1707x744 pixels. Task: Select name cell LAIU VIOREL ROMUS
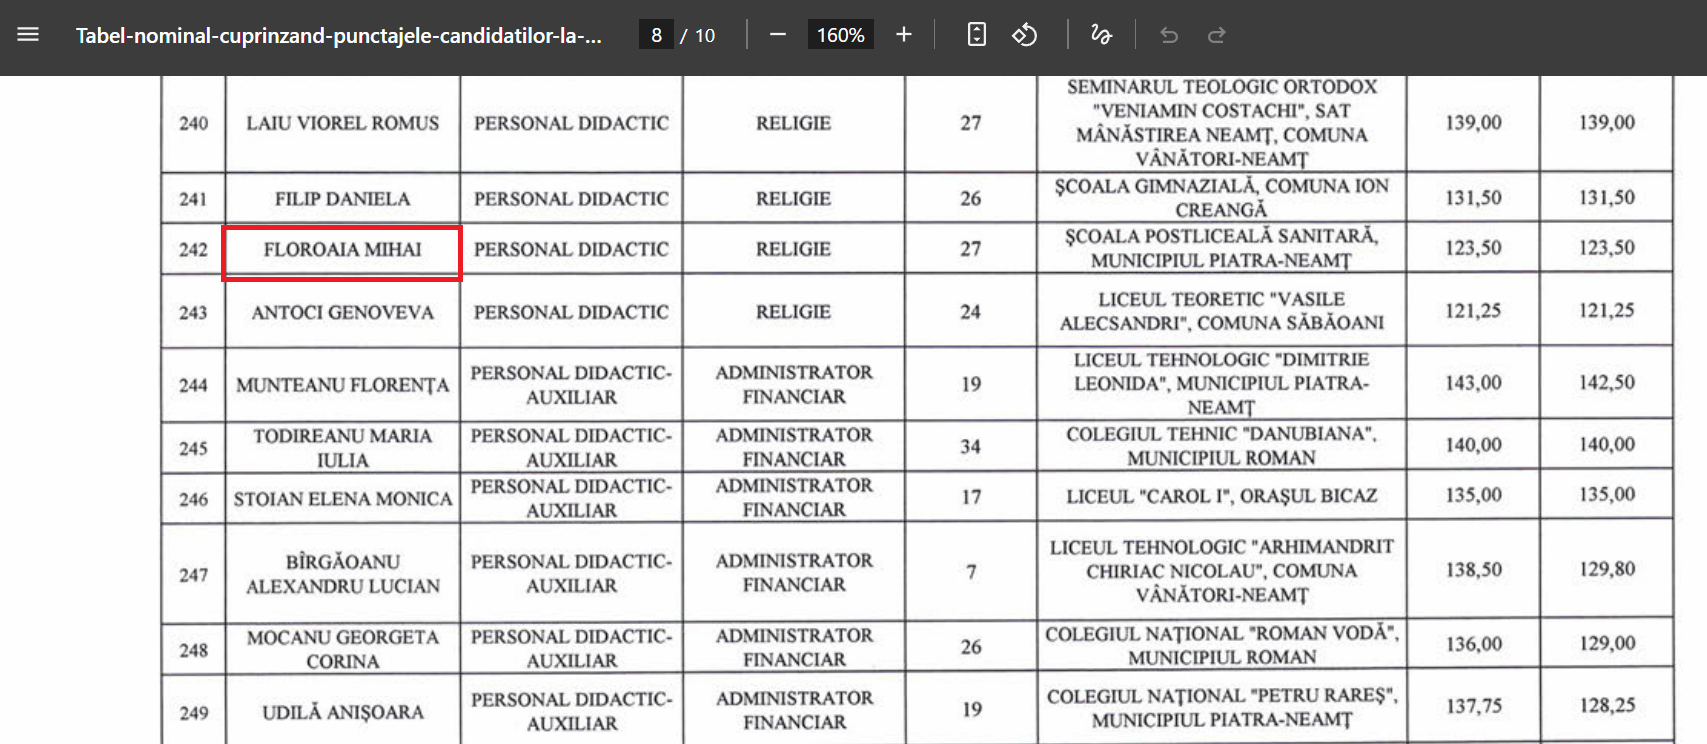342,123
